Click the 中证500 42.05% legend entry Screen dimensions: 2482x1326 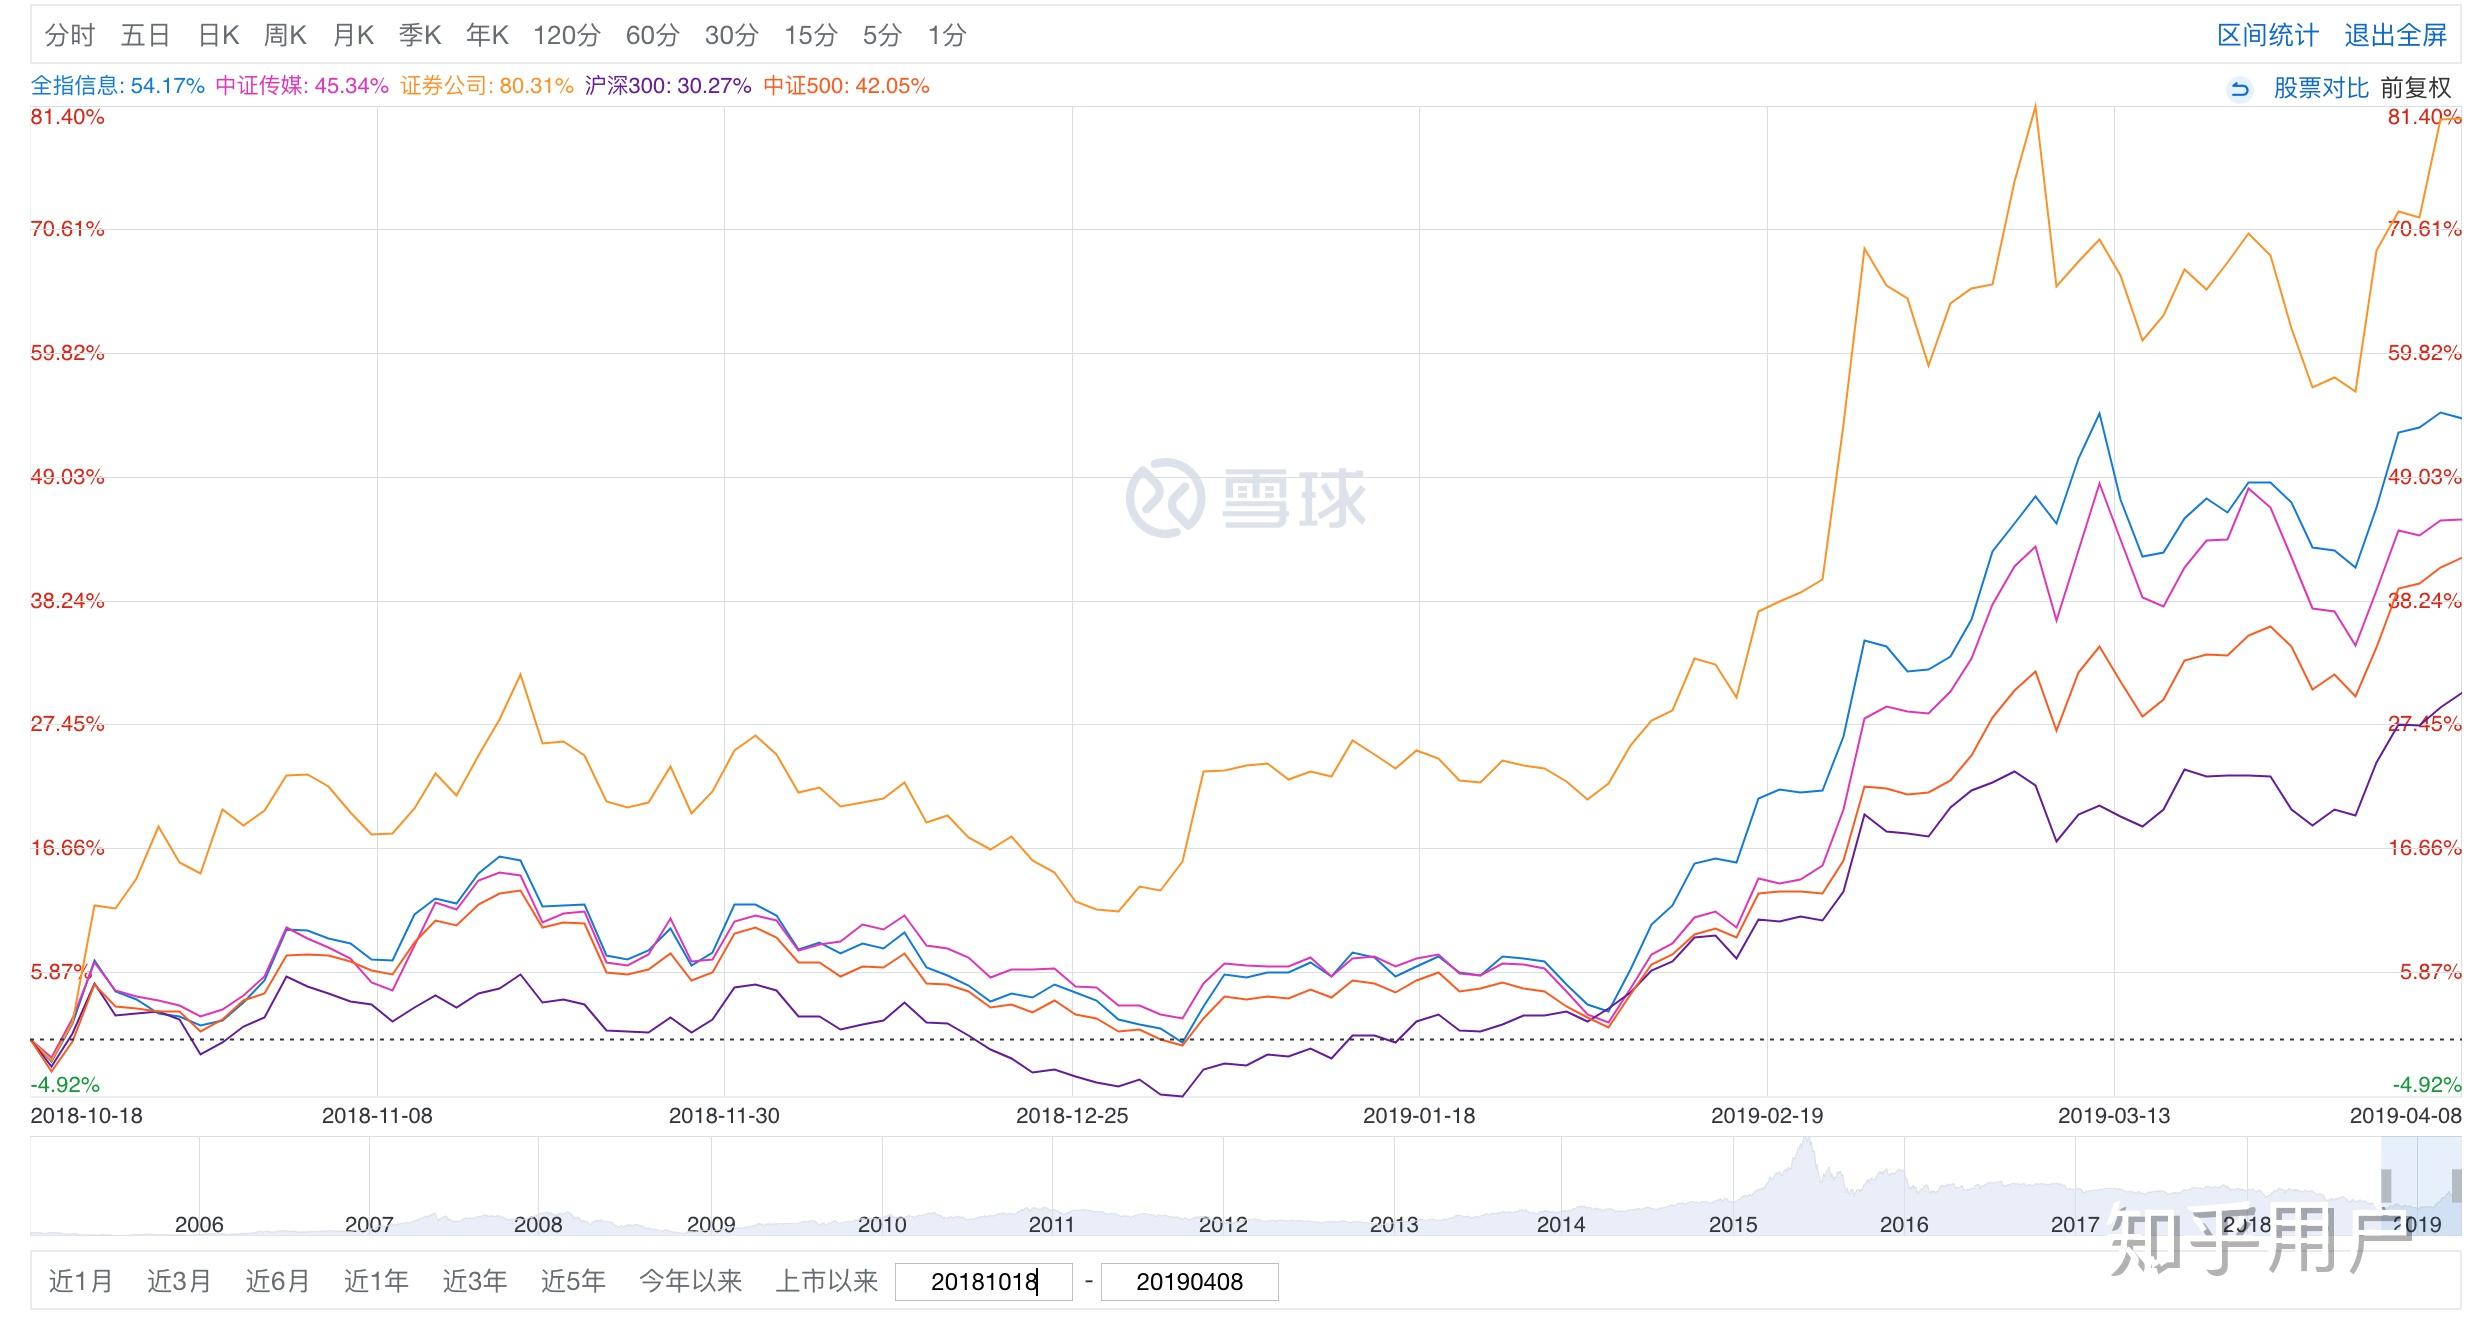[x=846, y=86]
